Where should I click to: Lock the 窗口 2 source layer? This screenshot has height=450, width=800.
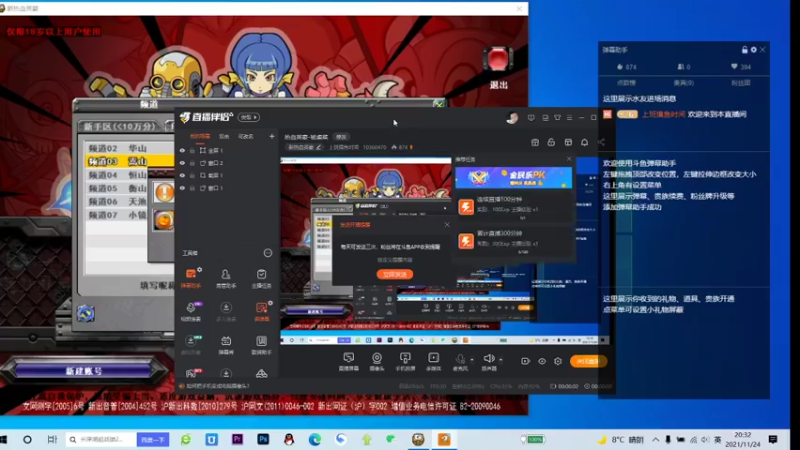(192, 163)
